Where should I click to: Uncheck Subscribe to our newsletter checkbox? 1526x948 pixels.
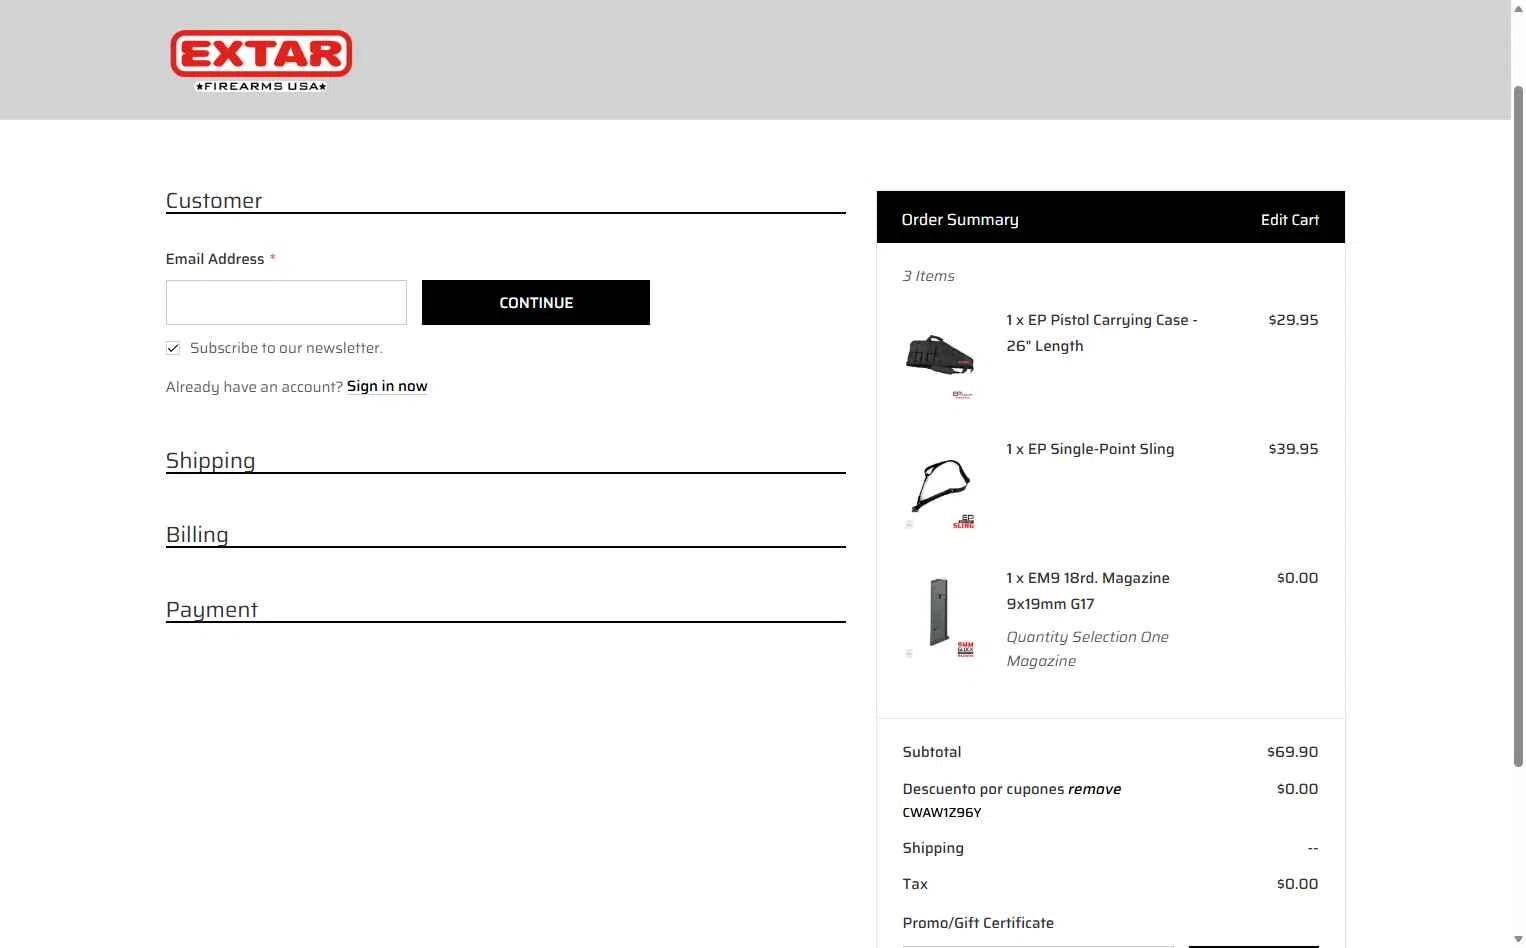[173, 348]
